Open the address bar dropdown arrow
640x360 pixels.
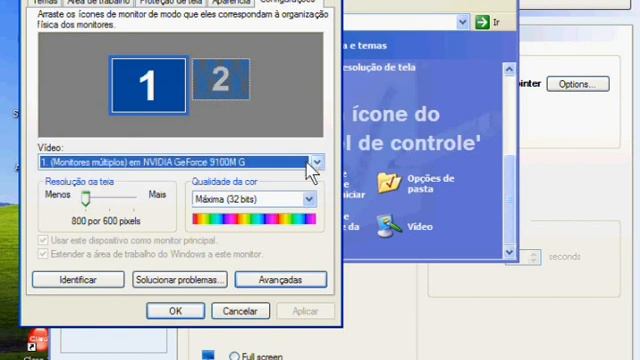point(462,22)
